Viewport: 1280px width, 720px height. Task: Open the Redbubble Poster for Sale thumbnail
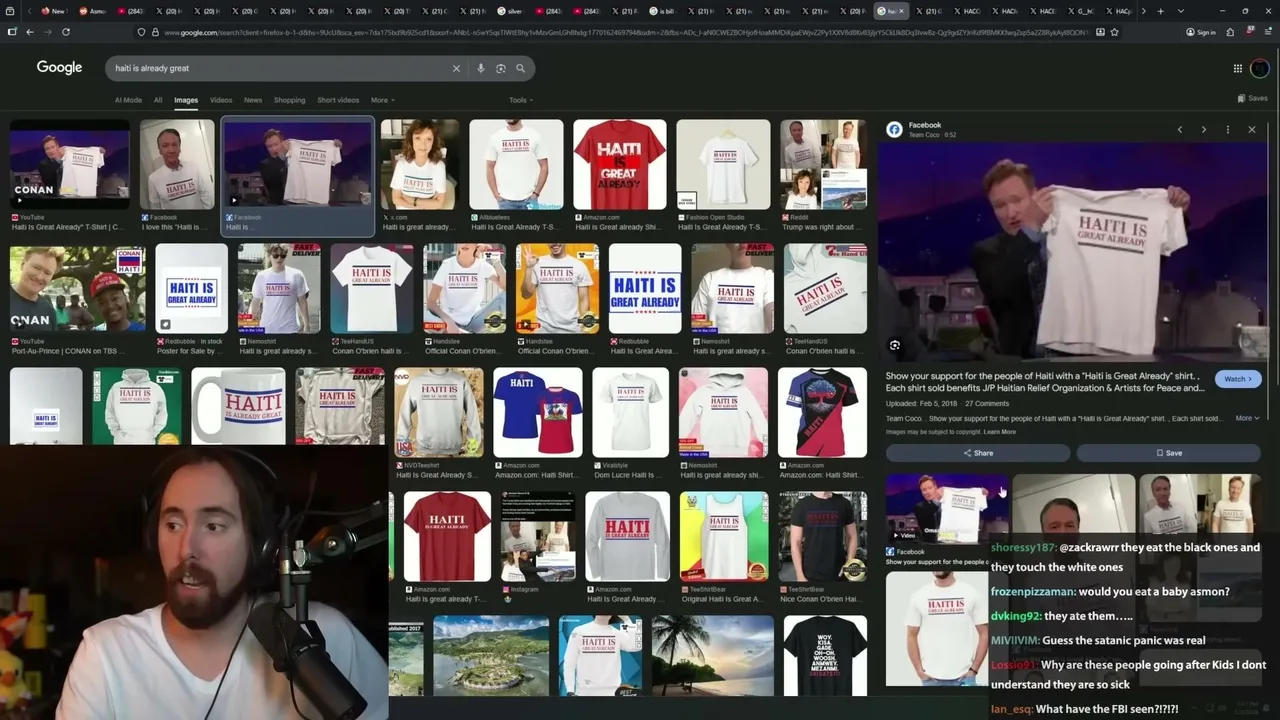(x=192, y=289)
